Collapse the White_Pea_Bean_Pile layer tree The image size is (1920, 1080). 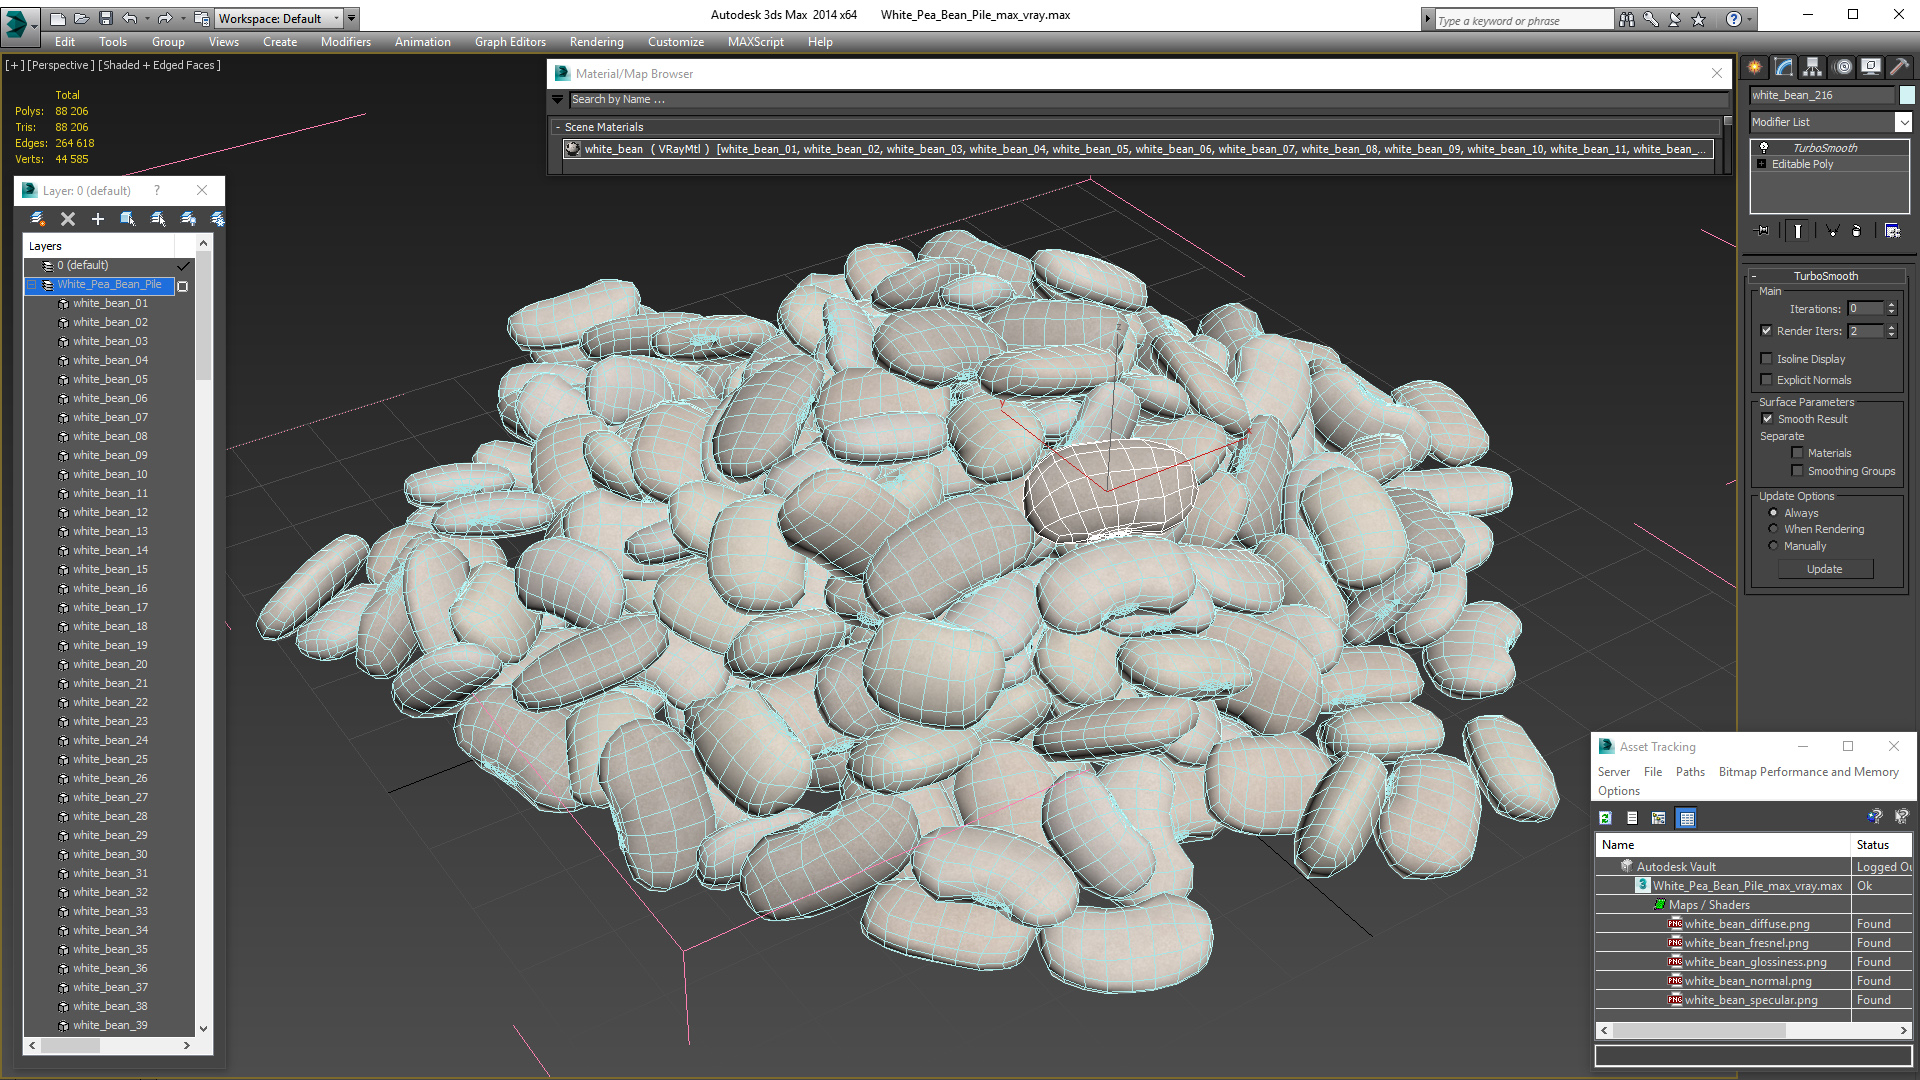[32, 285]
